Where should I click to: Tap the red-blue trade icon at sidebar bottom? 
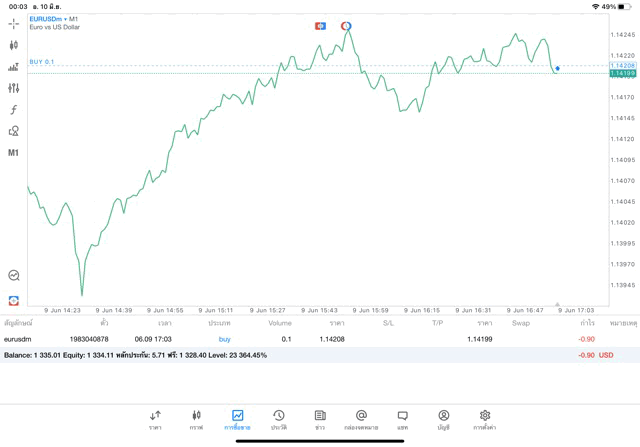tap(13, 300)
